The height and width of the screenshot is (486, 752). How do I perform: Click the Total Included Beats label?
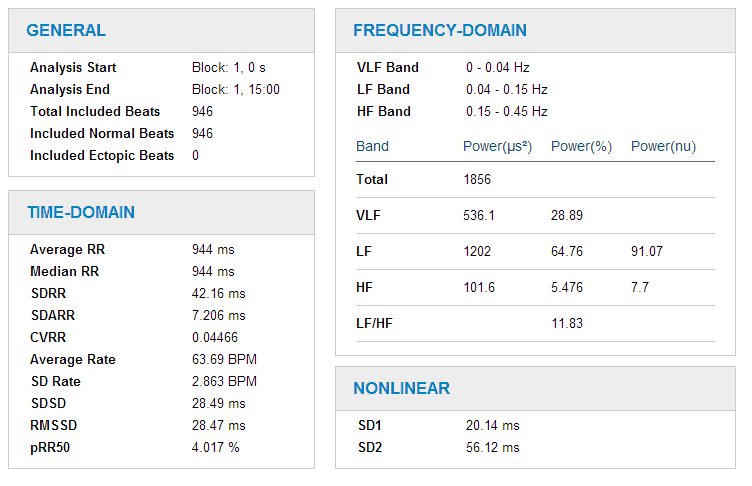tap(88, 112)
